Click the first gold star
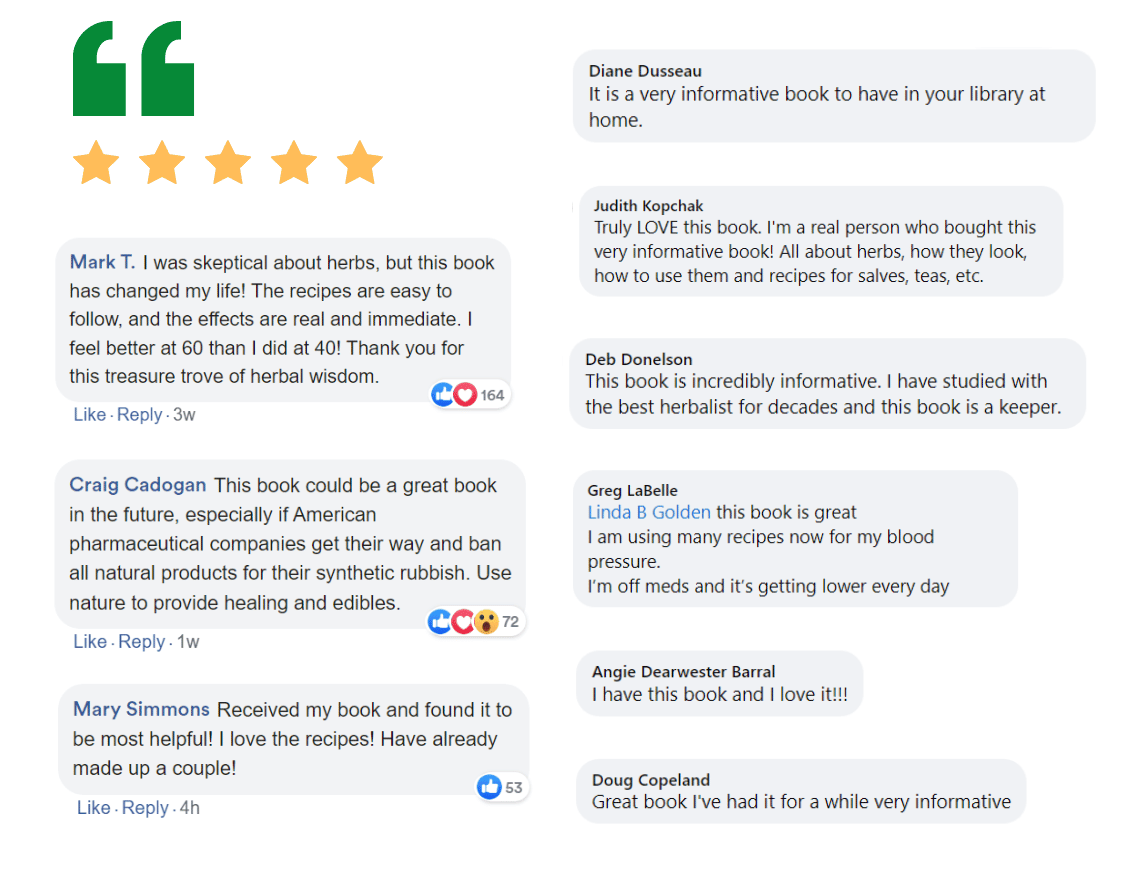Viewport: 1125px width, 875px height. tap(96, 163)
